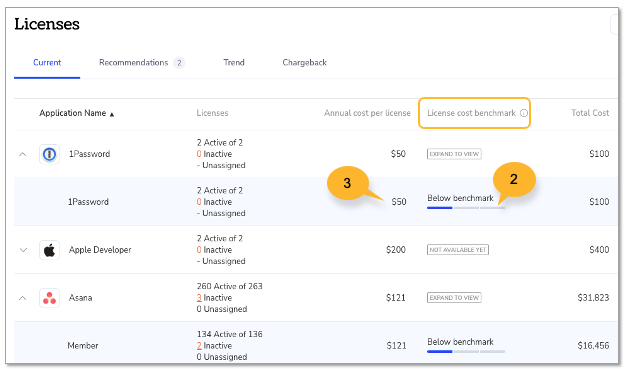Click 134 Active of 136 for Member
The height and width of the screenshot is (369, 625).
[230, 334]
